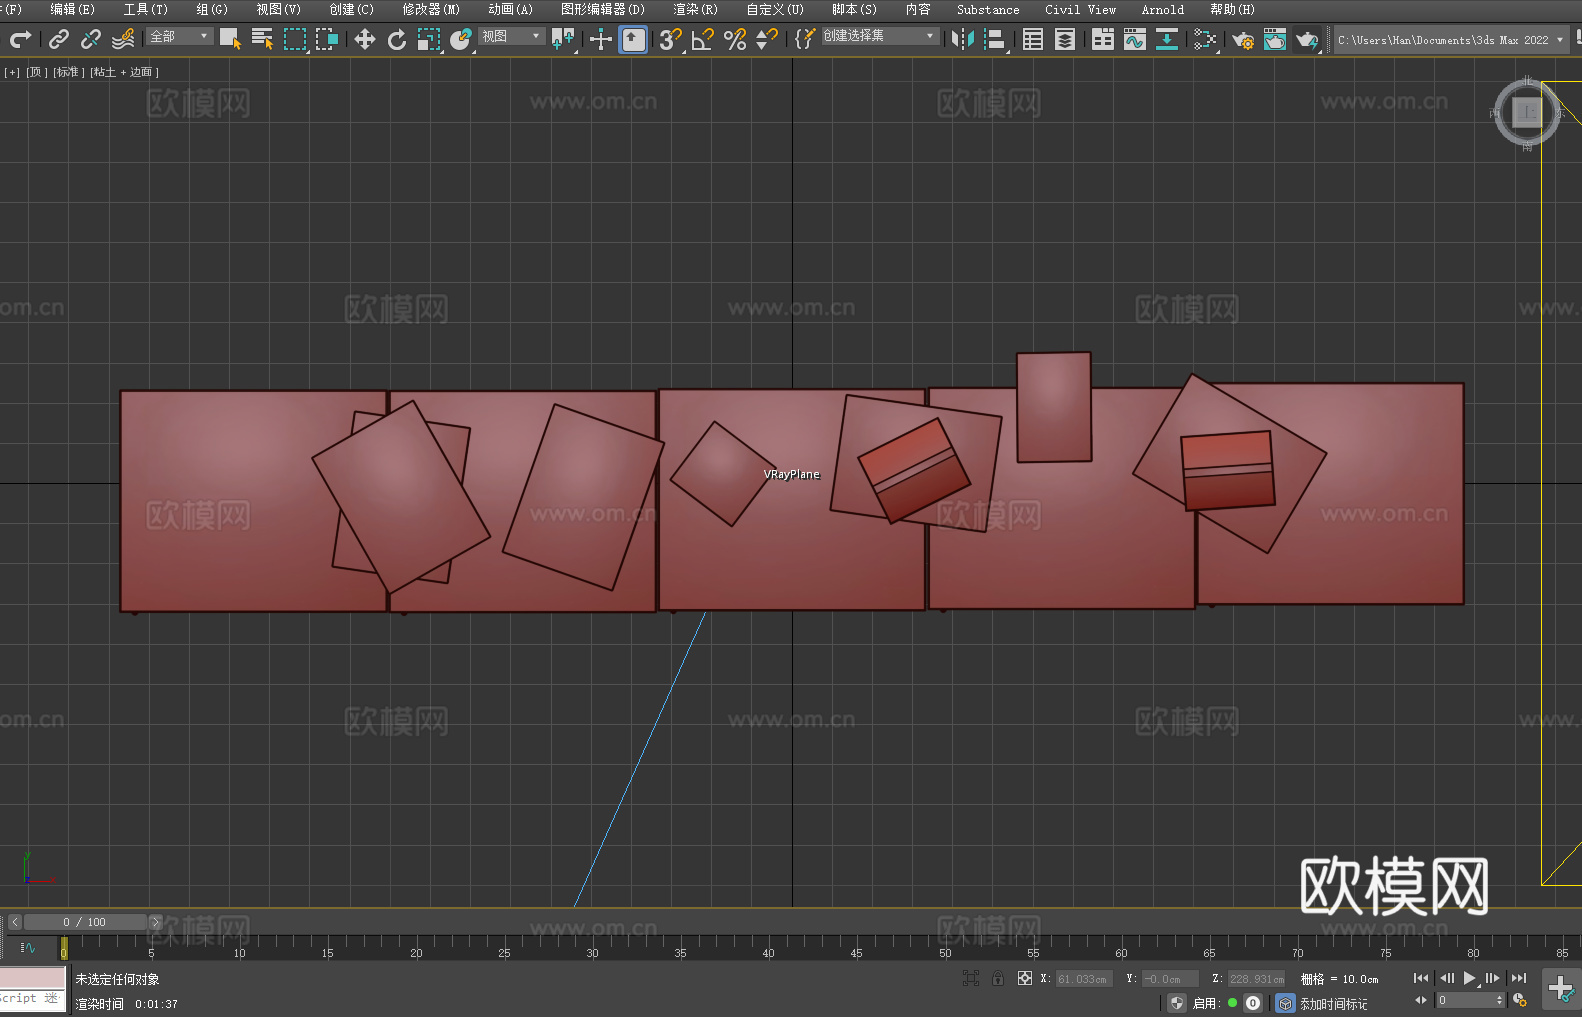Open the 渲染(R) menu
This screenshot has height=1017, width=1582.
tap(696, 9)
